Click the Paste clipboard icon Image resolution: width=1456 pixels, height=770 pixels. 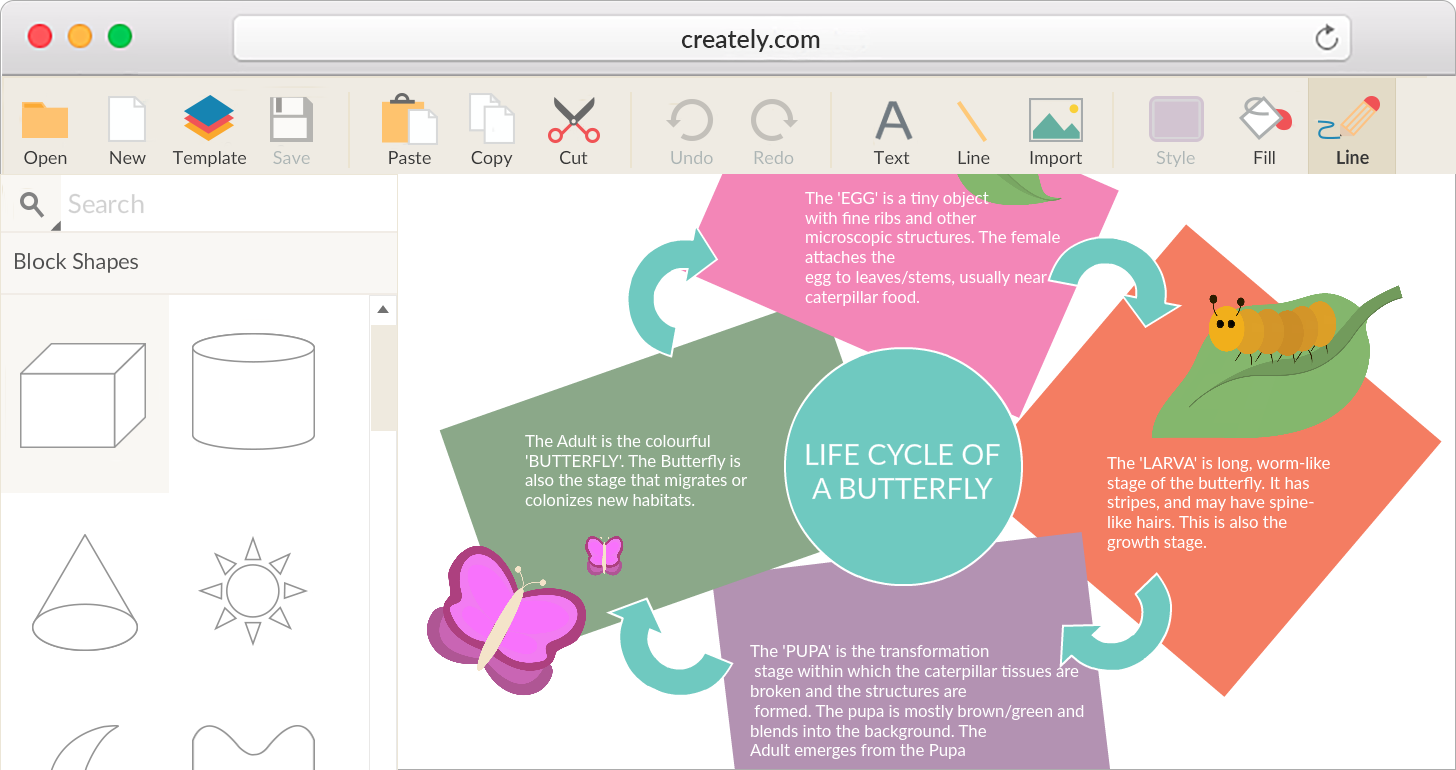[409, 121]
